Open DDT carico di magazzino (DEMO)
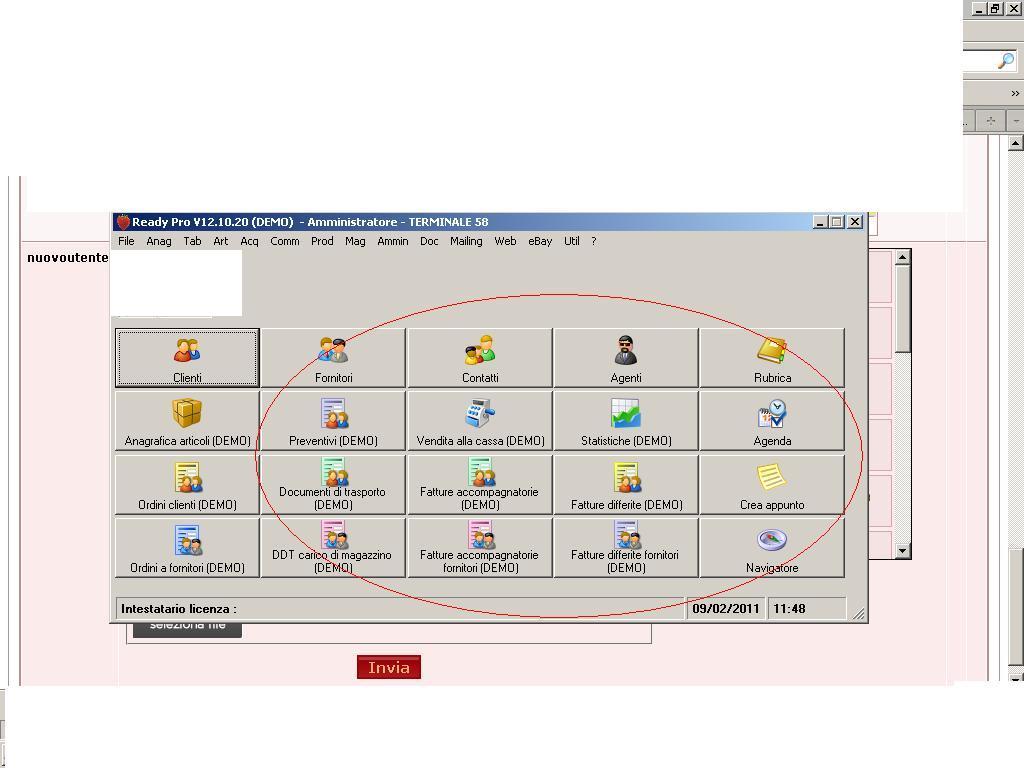 click(333, 548)
